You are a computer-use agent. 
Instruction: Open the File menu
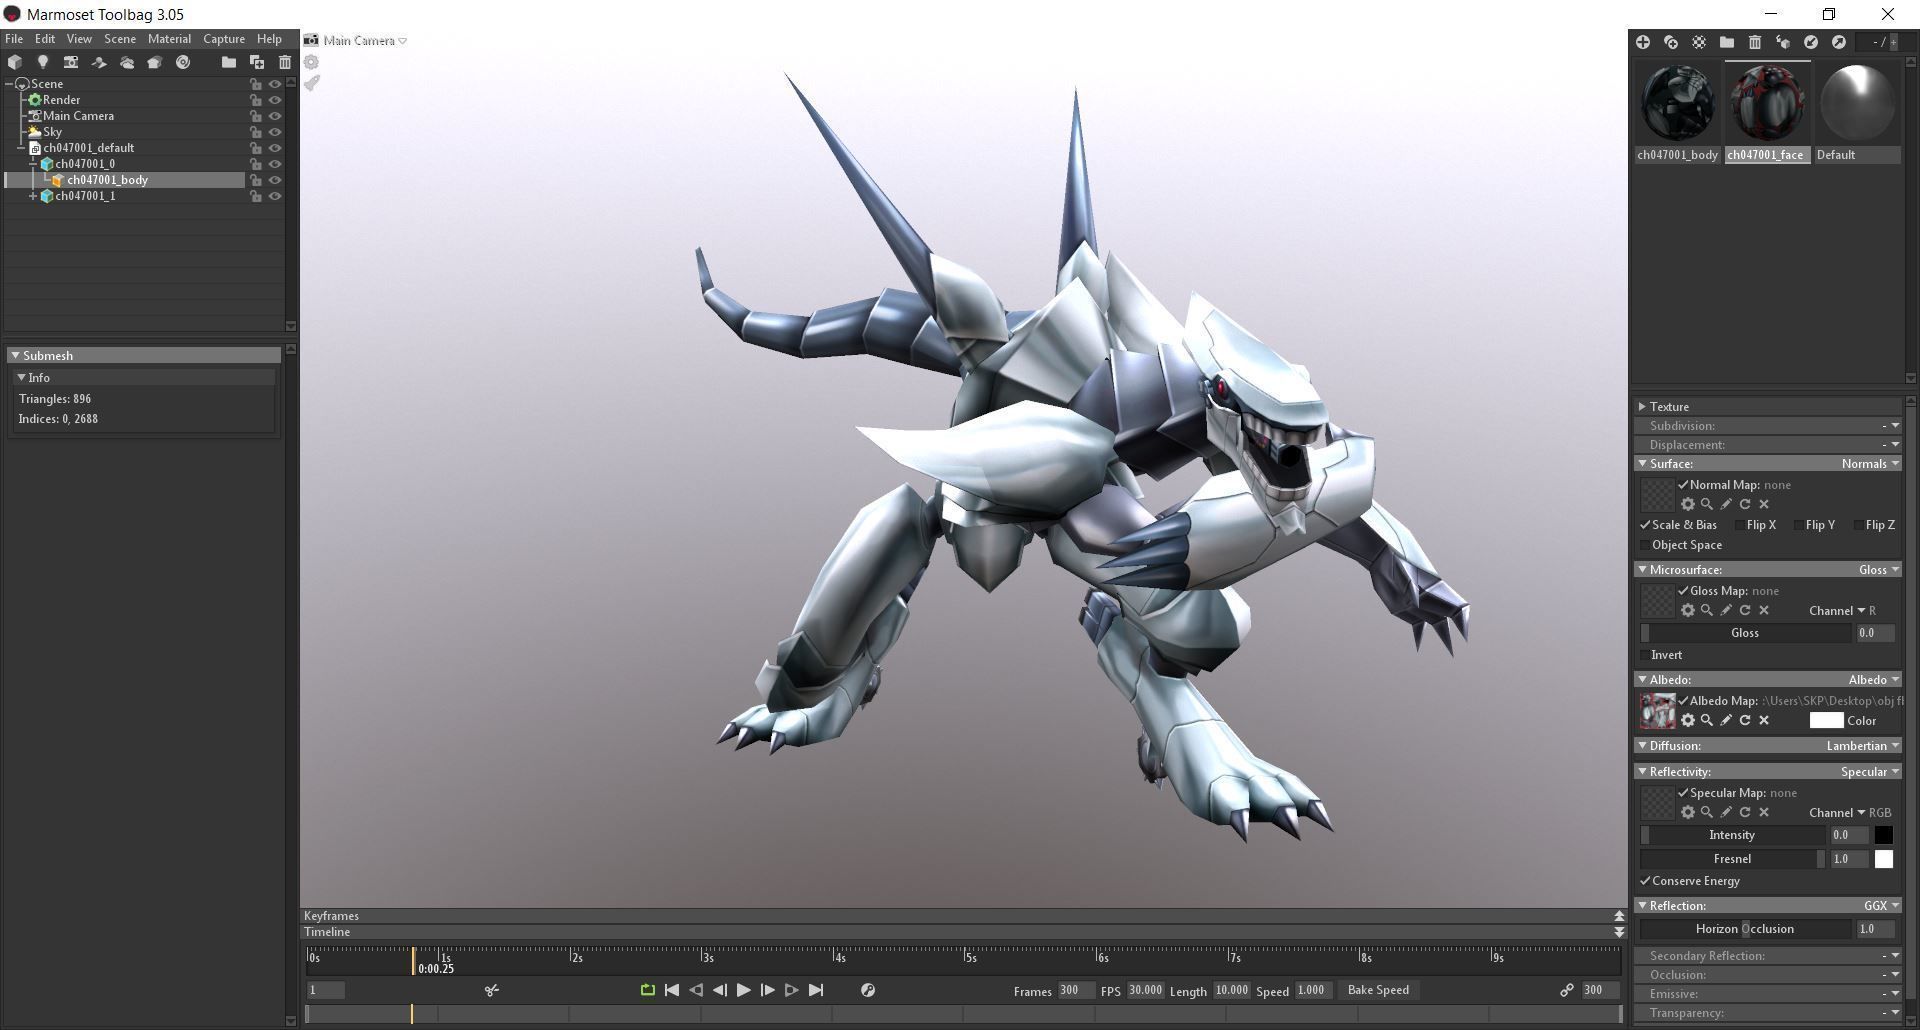pyautogui.click(x=14, y=39)
